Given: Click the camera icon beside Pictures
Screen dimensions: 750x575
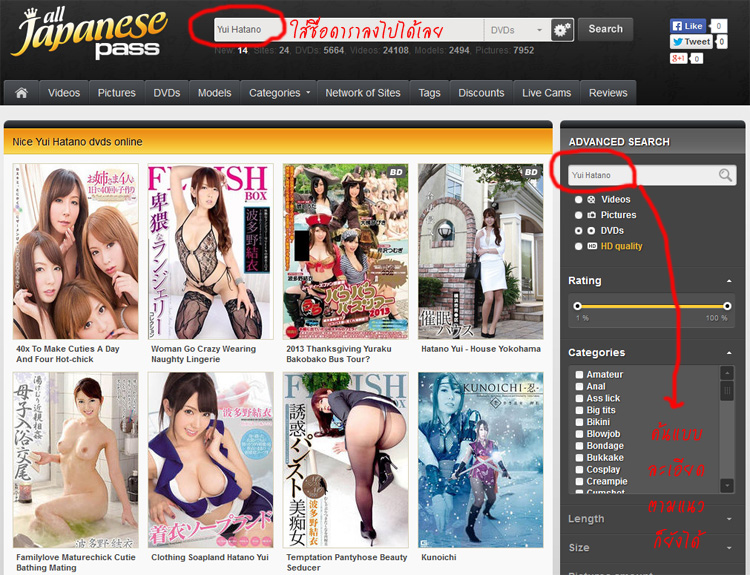Looking at the screenshot, I should (x=591, y=215).
